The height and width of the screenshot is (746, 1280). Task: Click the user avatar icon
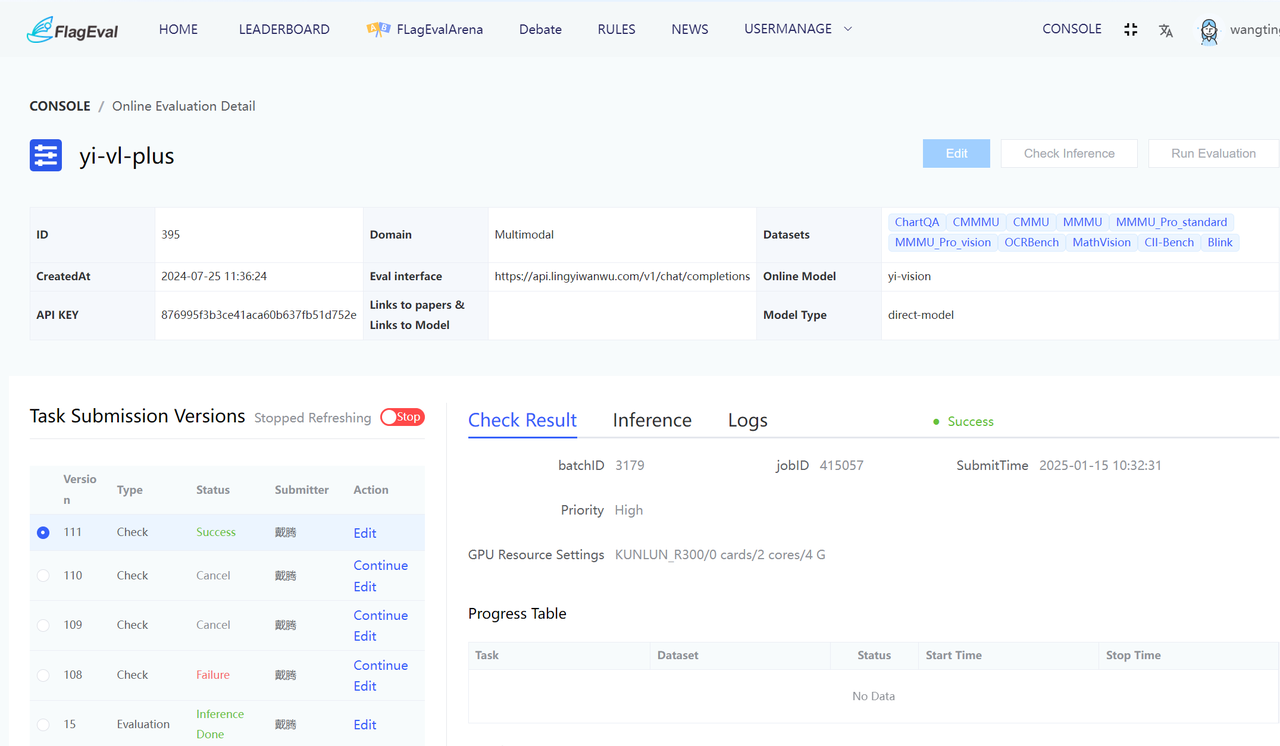coord(1208,31)
